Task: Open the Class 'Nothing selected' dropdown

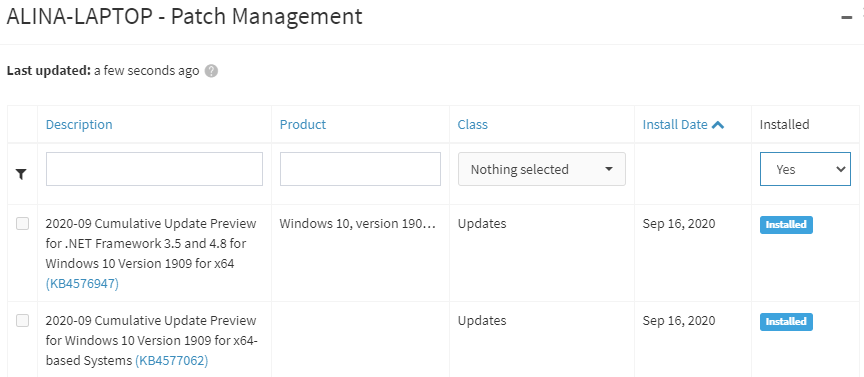Action: tap(542, 169)
